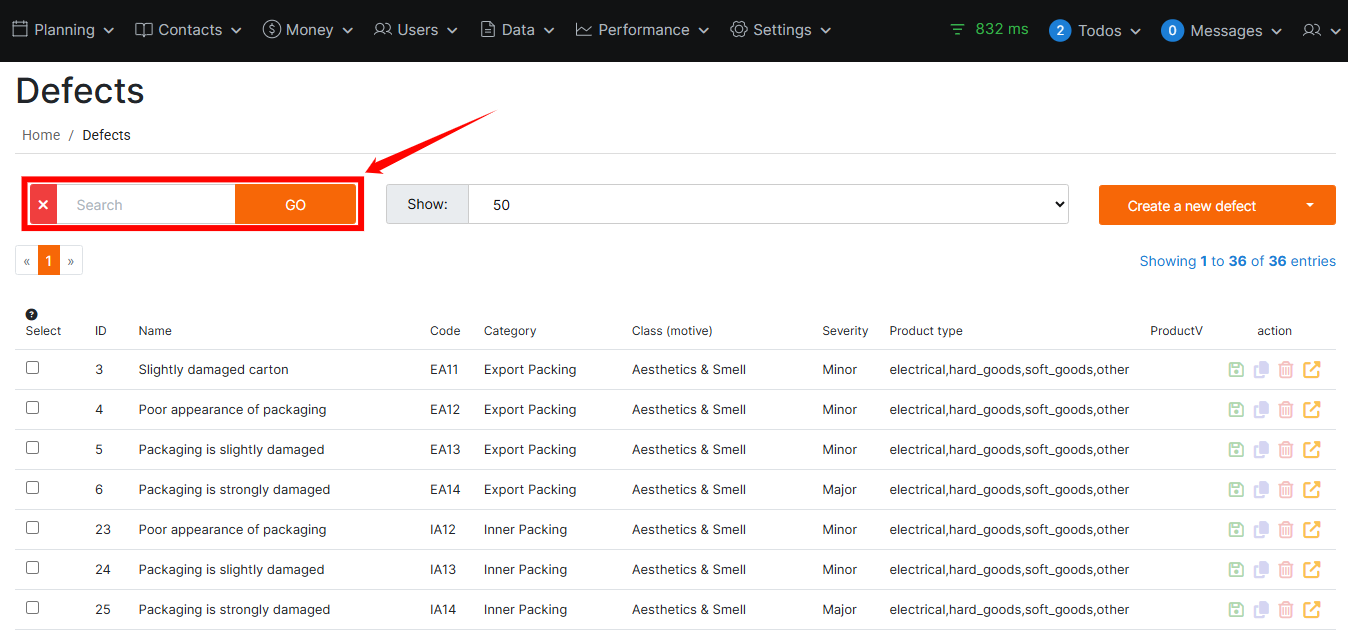This screenshot has width=1348, height=630.
Task: Click the save icon for defect ID 25
Action: click(1236, 610)
